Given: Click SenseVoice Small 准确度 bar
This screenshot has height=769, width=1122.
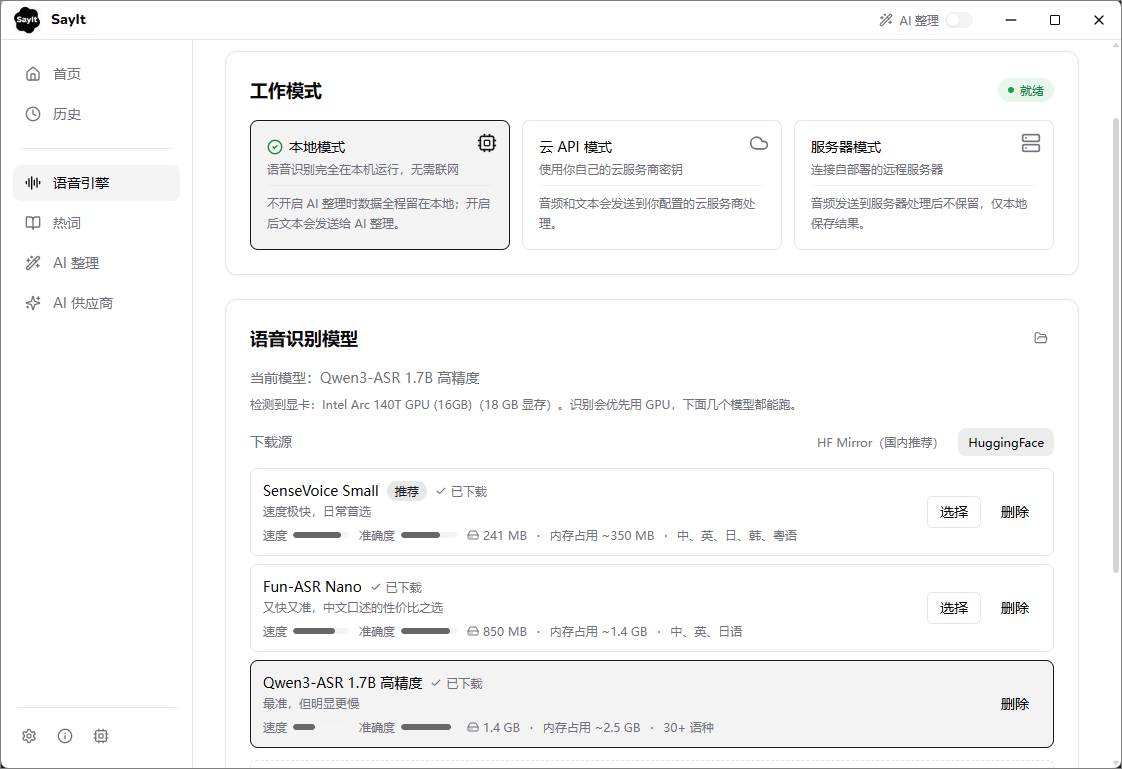Looking at the screenshot, I should (429, 535).
